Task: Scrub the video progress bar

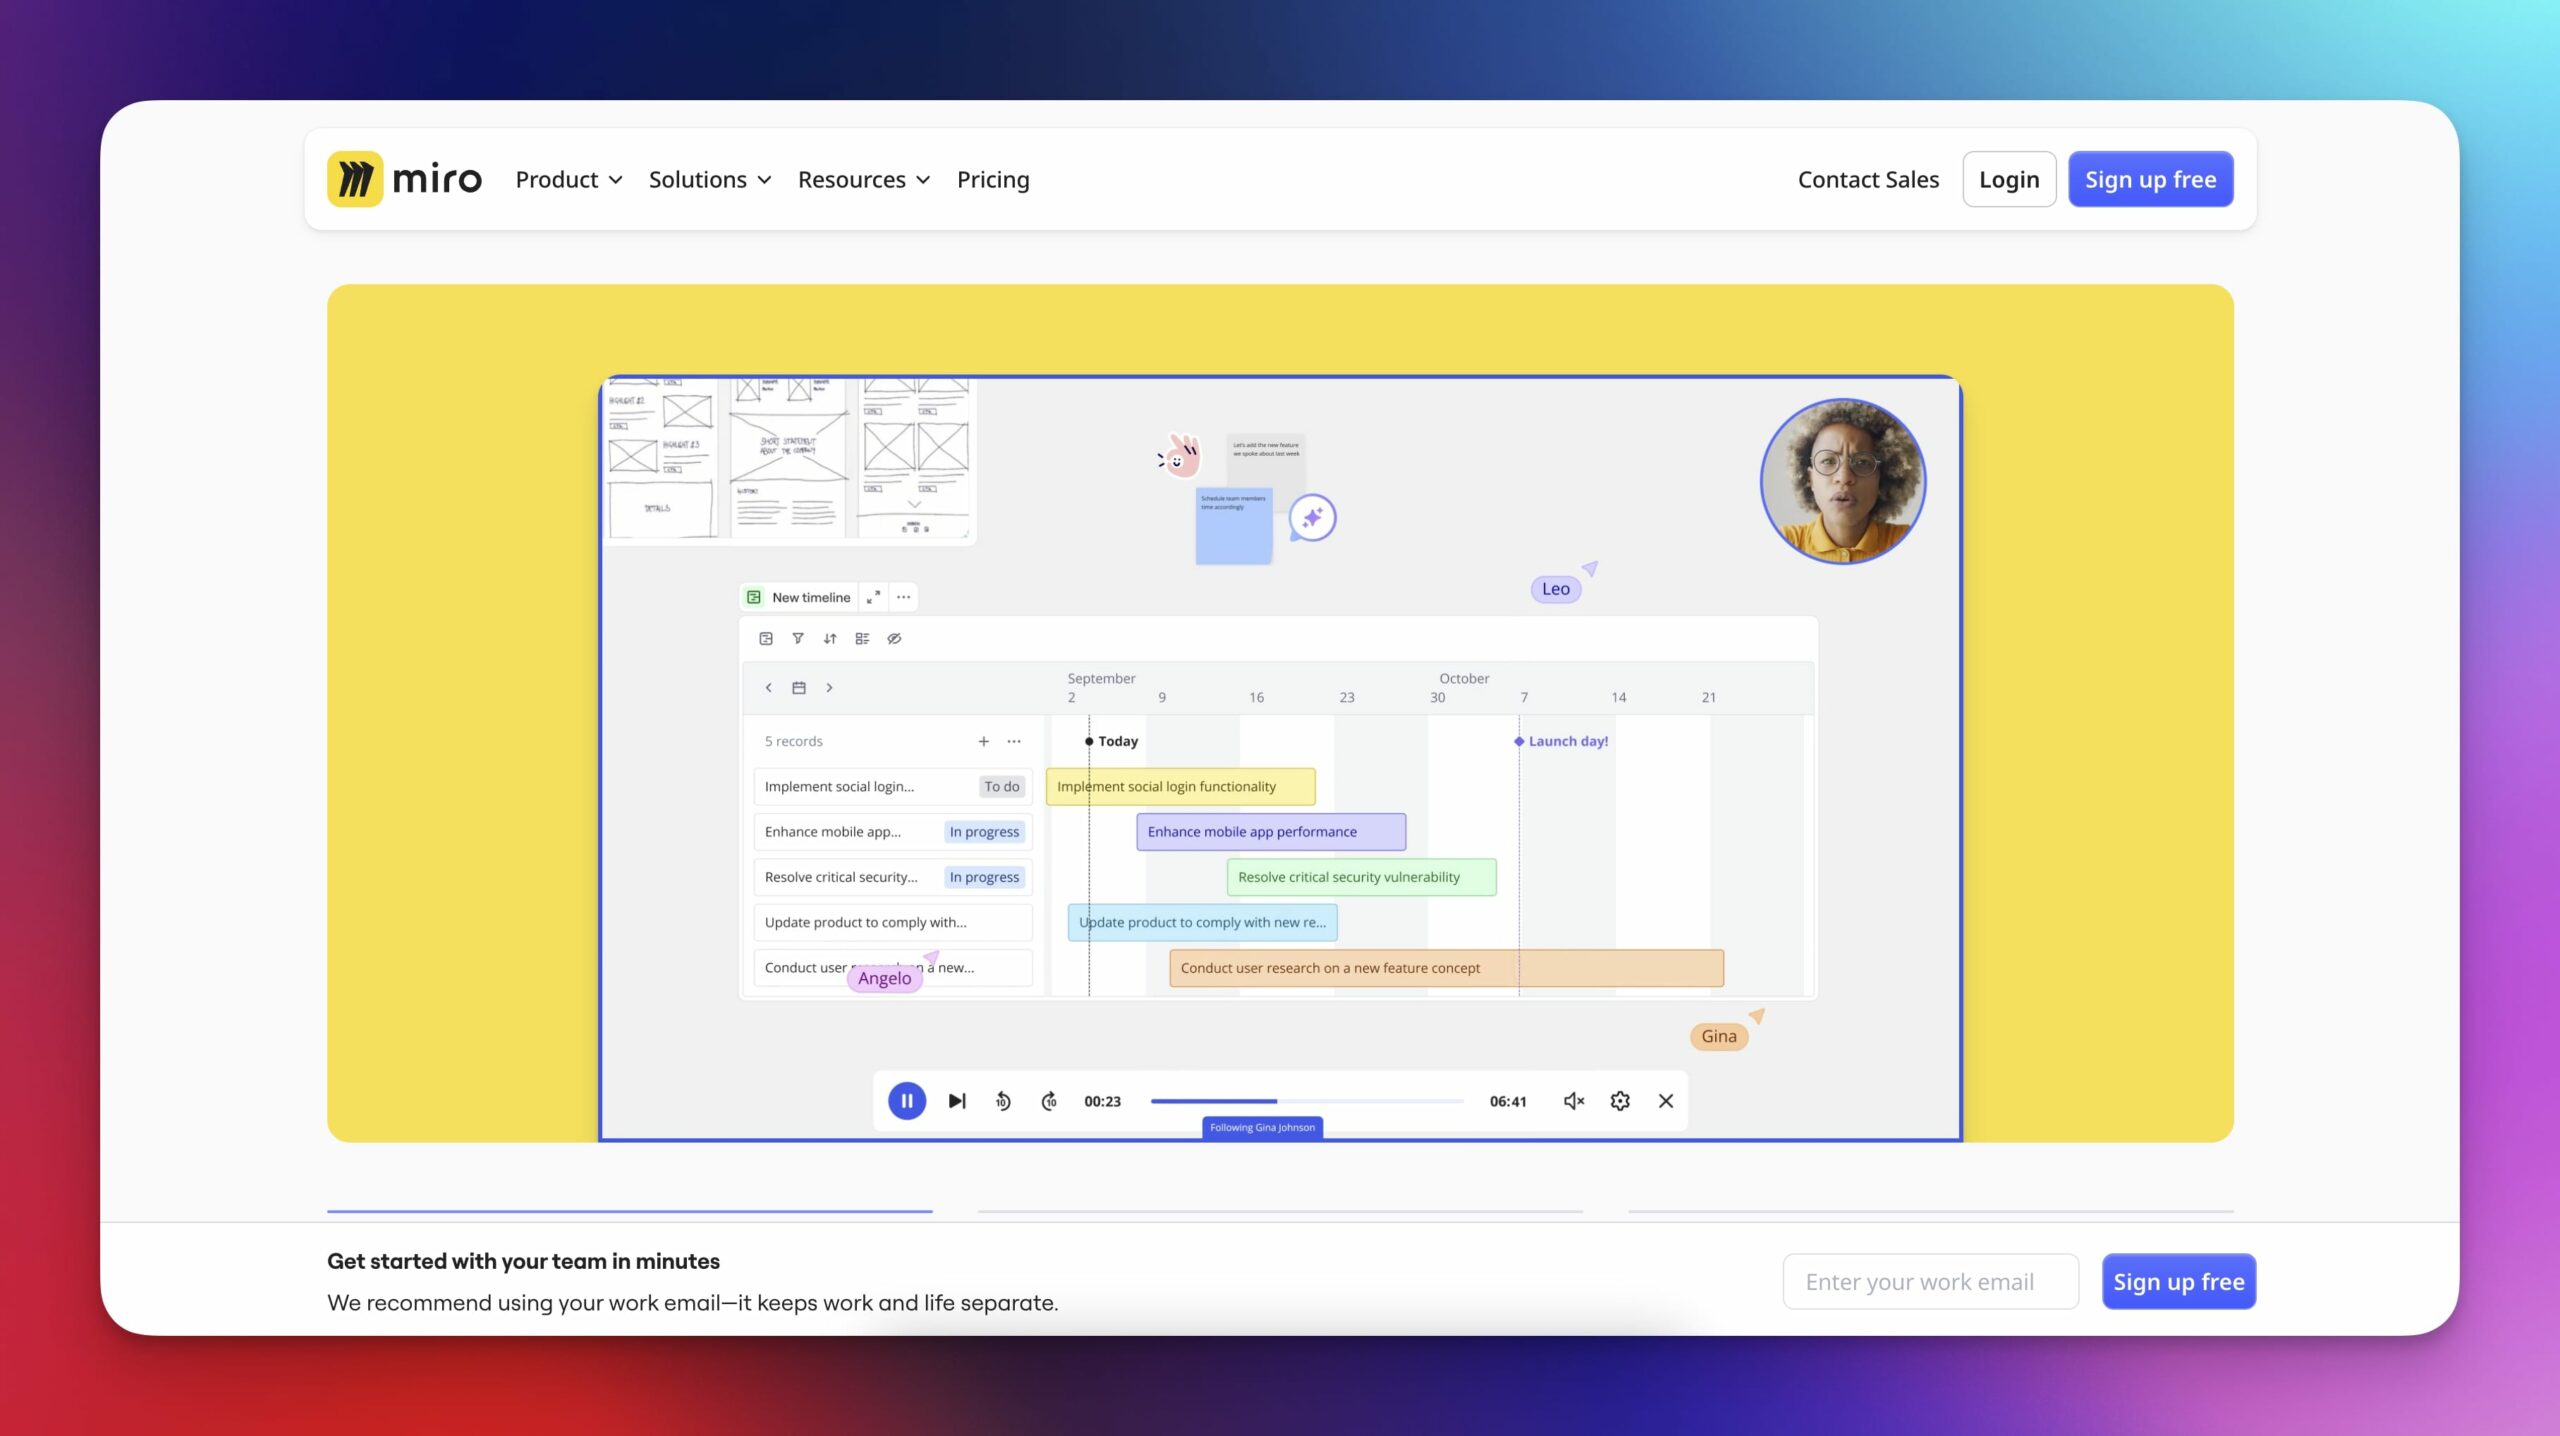Action: coord(1305,1100)
